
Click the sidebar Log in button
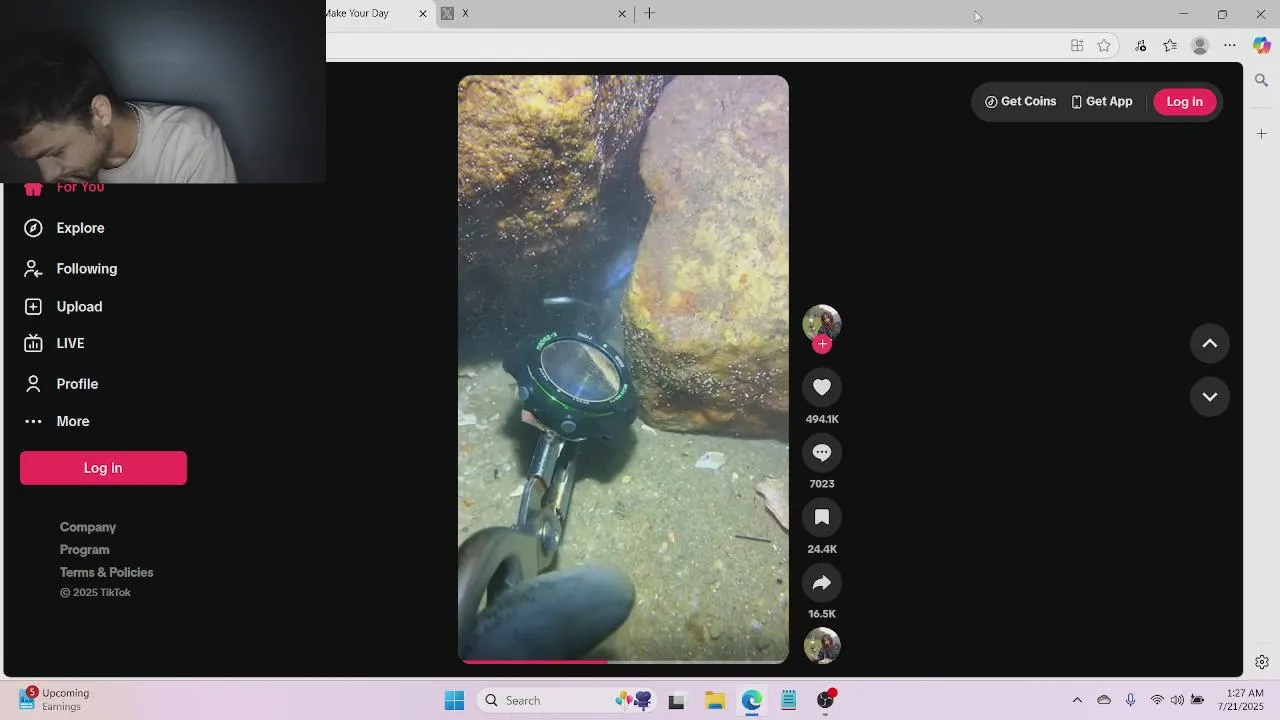click(103, 468)
